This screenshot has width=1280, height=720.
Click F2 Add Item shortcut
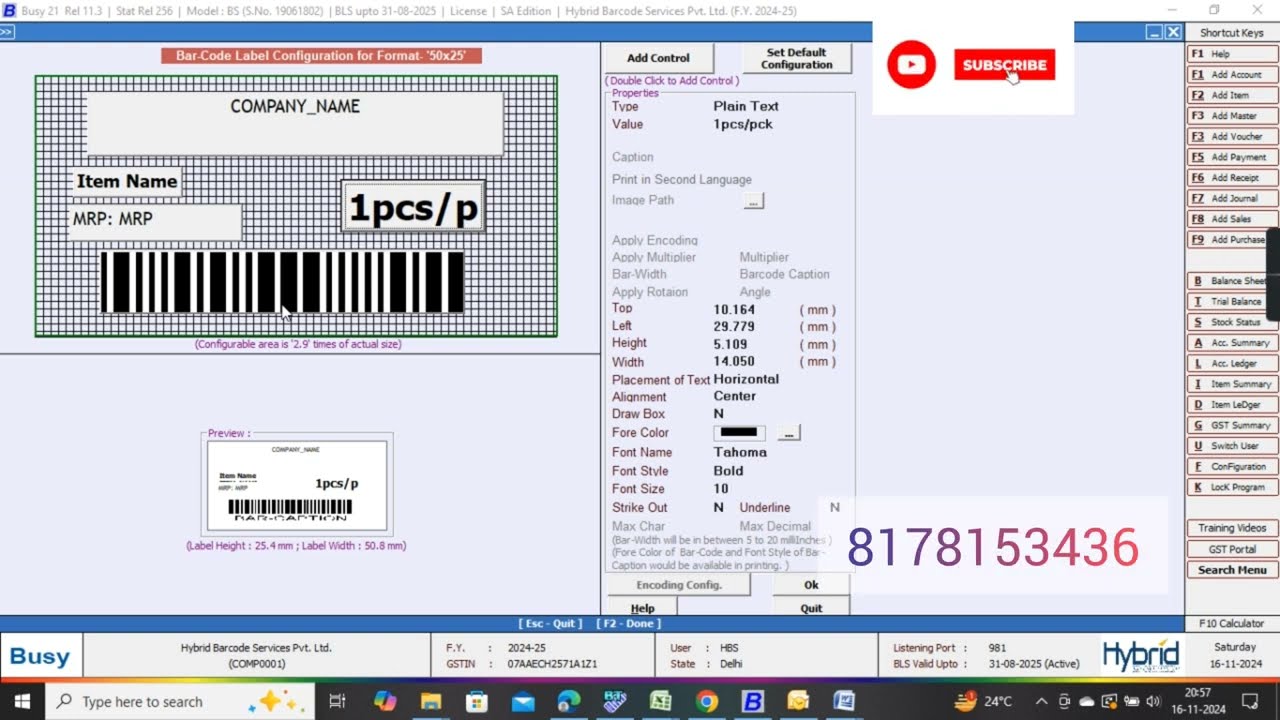tap(1232, 95)
